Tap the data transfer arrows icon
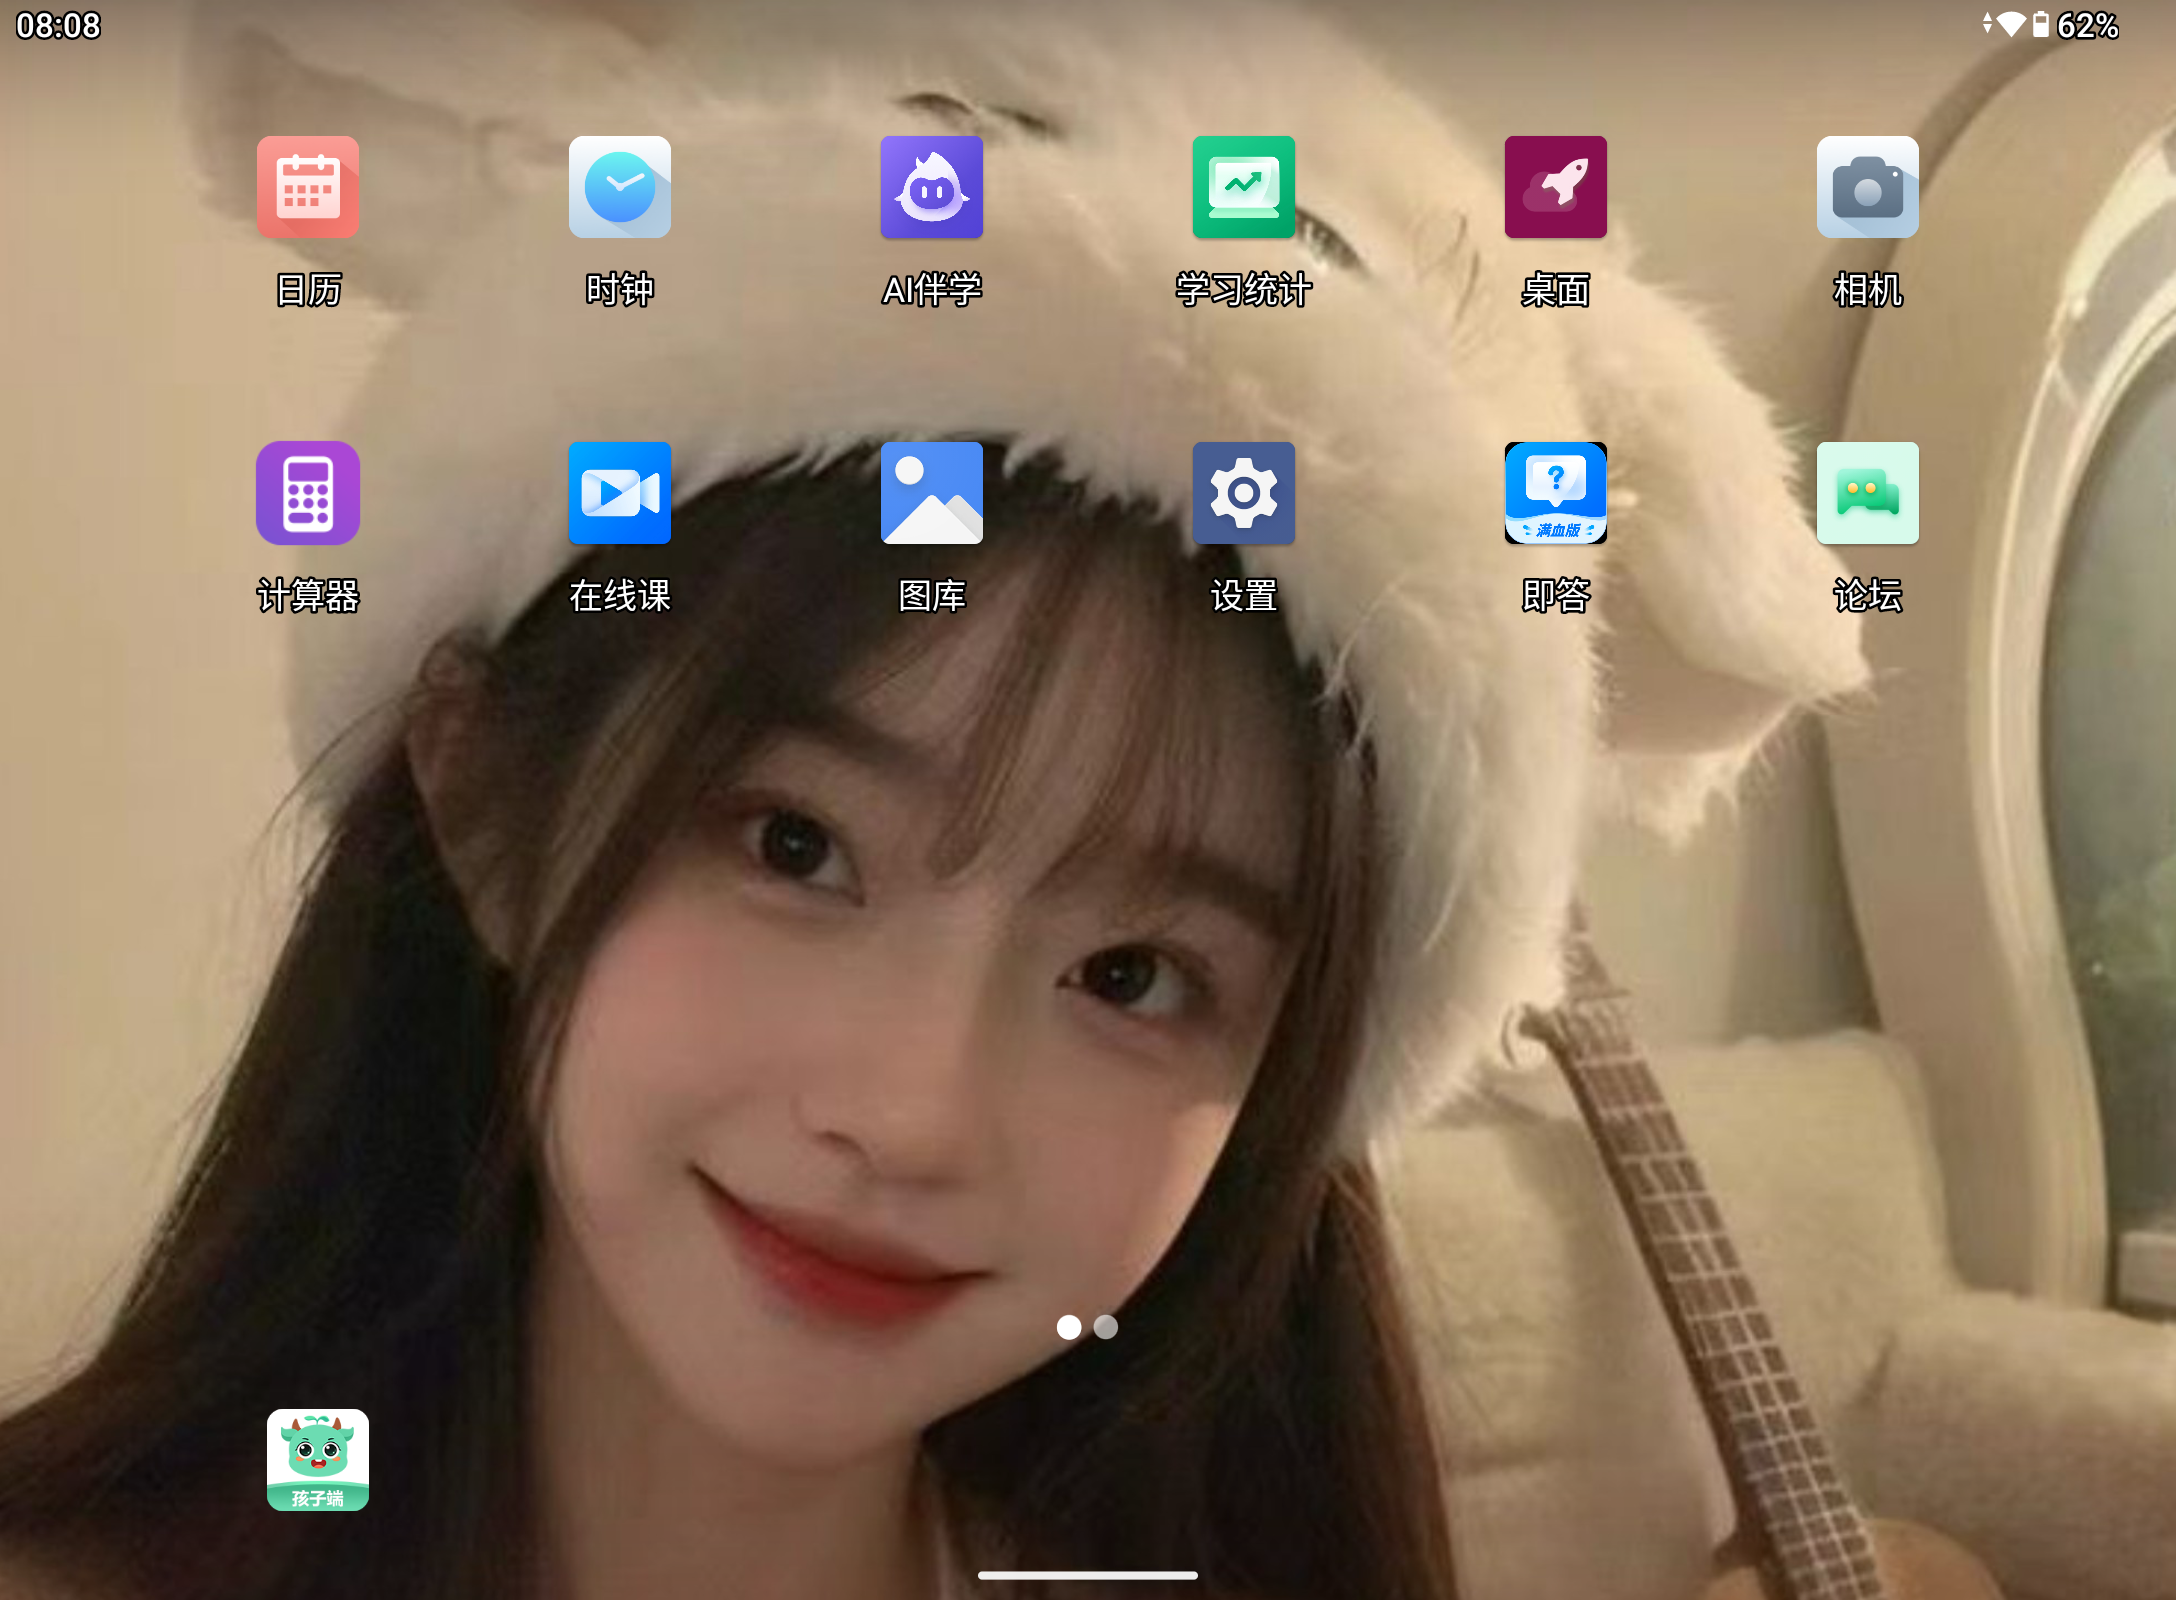The width and height of the screenshot is (2176, 1600). click(1987, 23)
